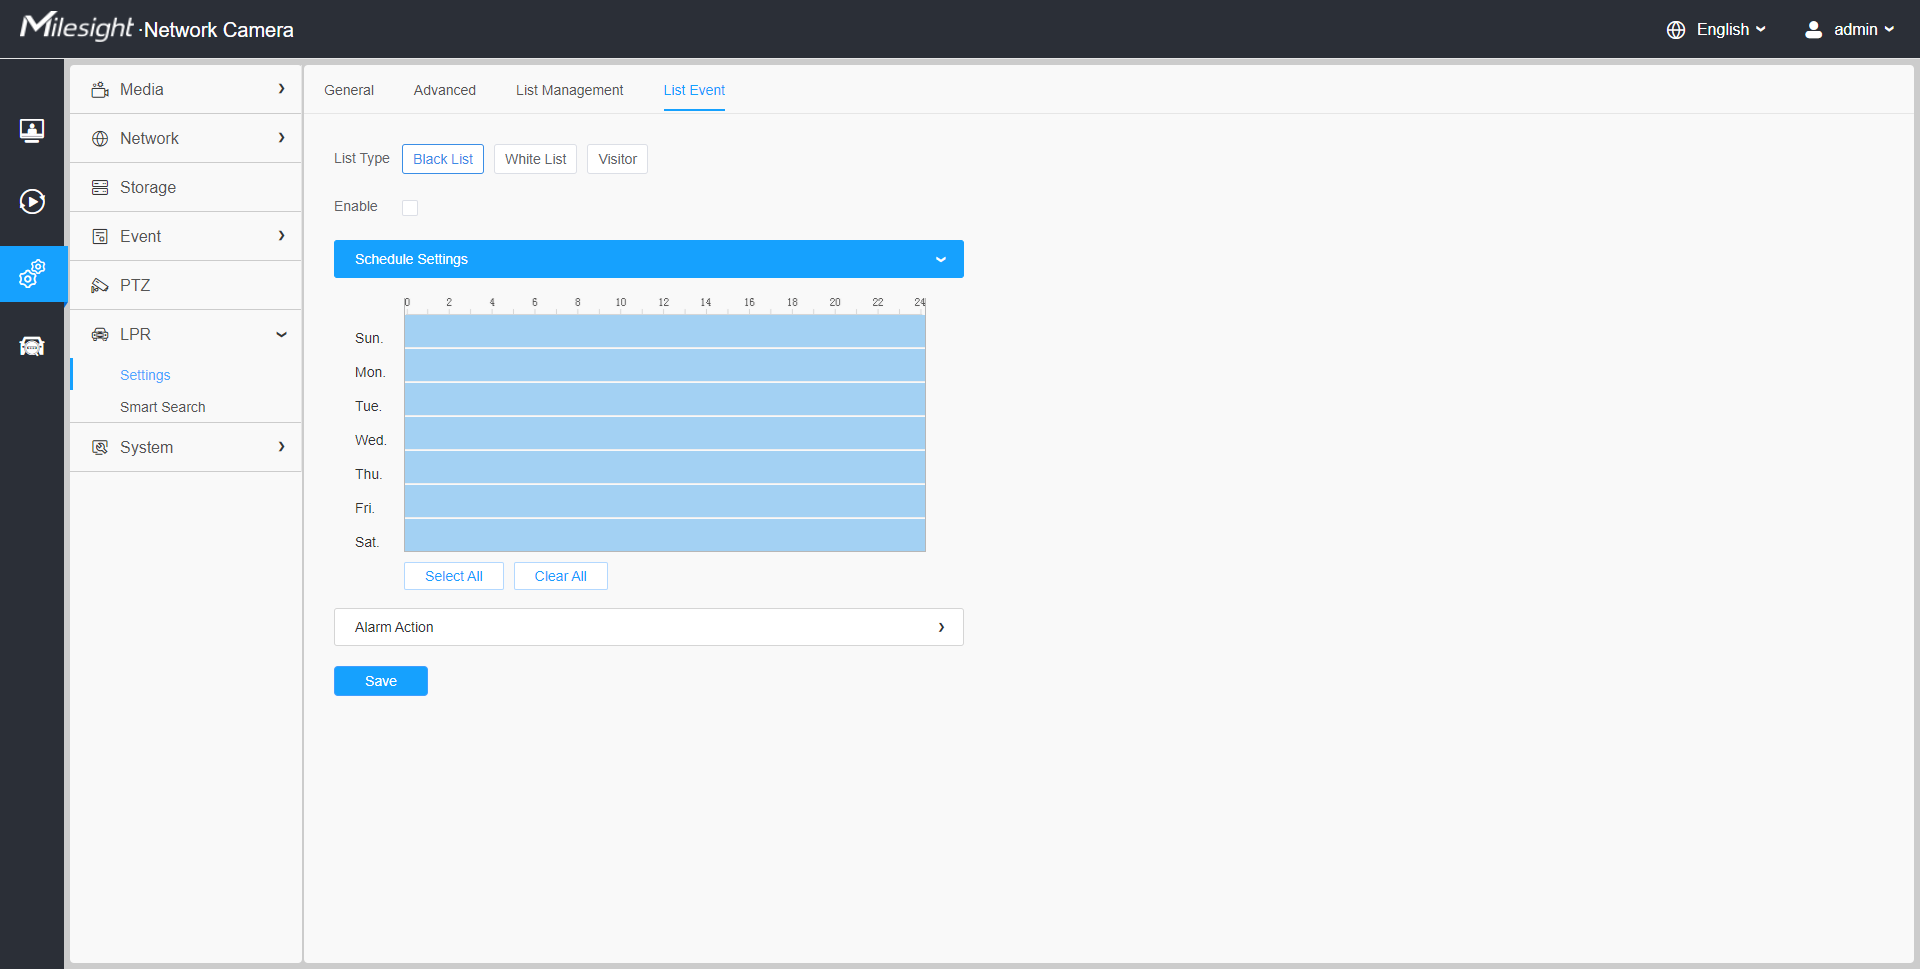Toggle the Enable checkbox
This screenshot has width=1920, height=969.
pyautogui.click(x=410, y=208)
